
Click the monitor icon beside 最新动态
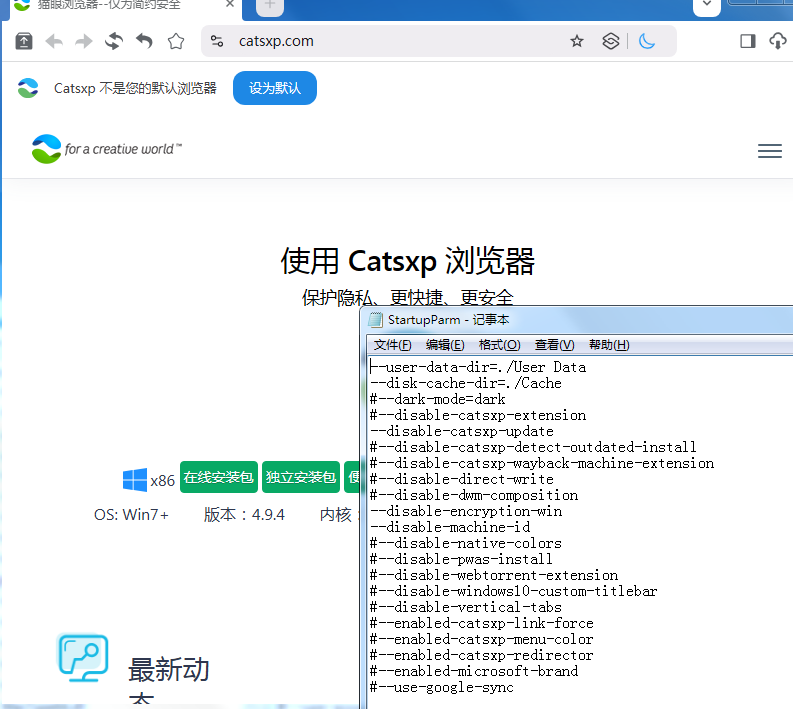pyautogui.click(x=83, y=657)
